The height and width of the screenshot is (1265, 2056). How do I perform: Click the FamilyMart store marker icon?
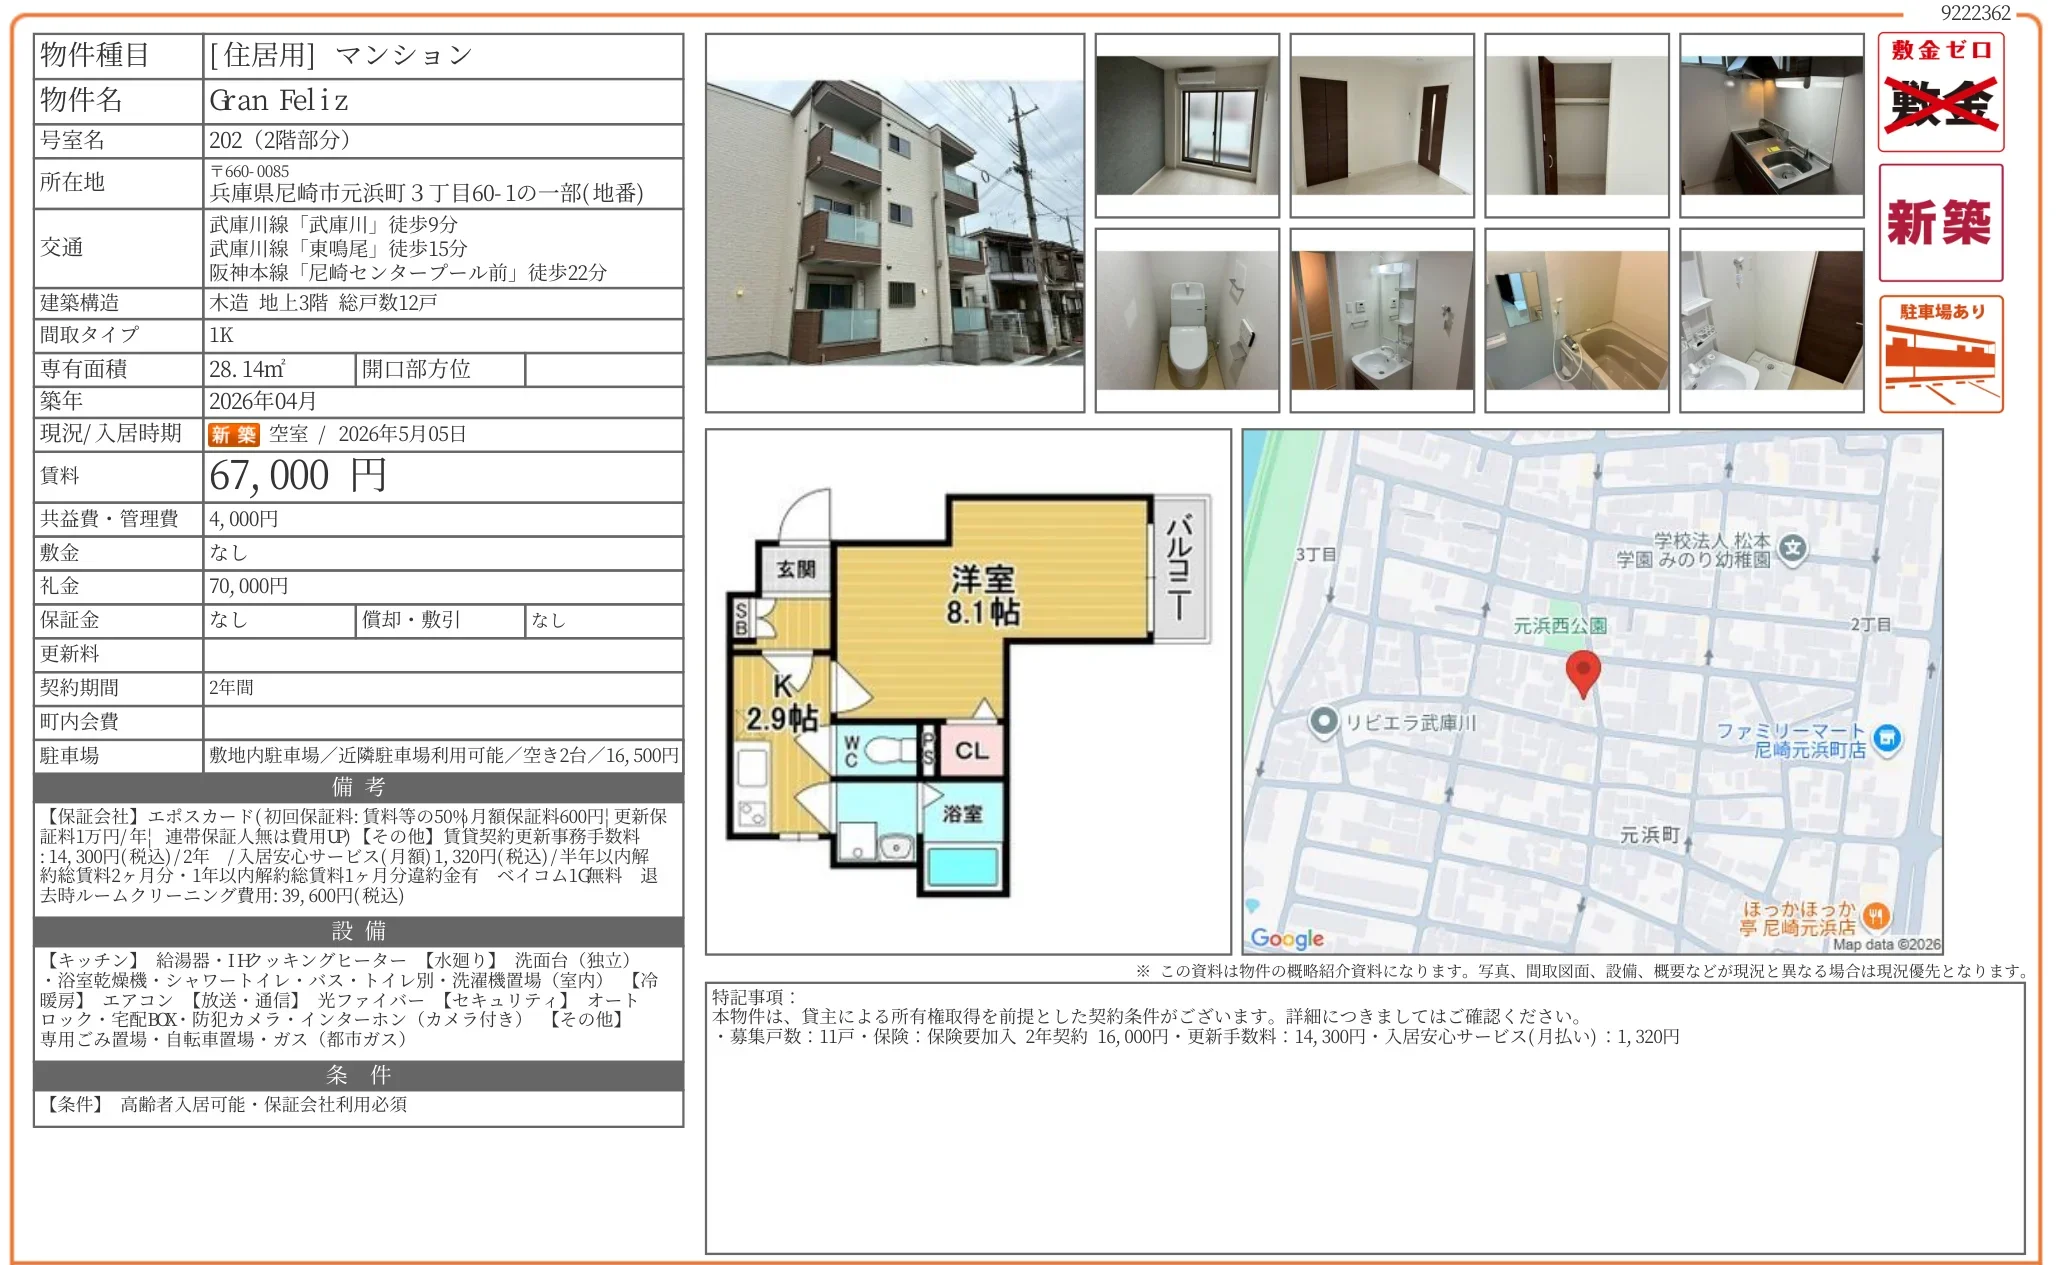click(x=1887, y=739)
